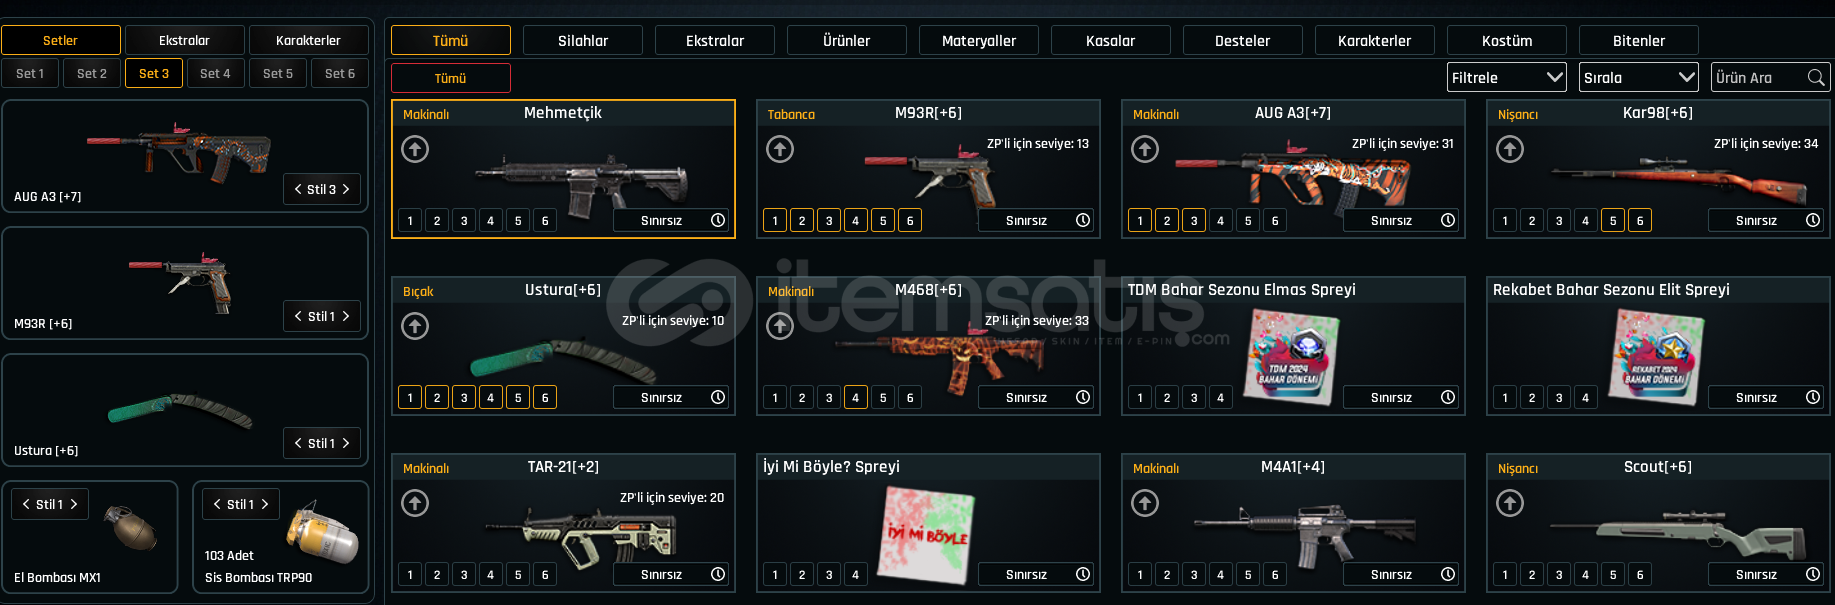The width and height of the screenshot is (1835, 605).
Task: Click the clock icon on TAR-21[+2] card
Action: [x=718, y=574]
